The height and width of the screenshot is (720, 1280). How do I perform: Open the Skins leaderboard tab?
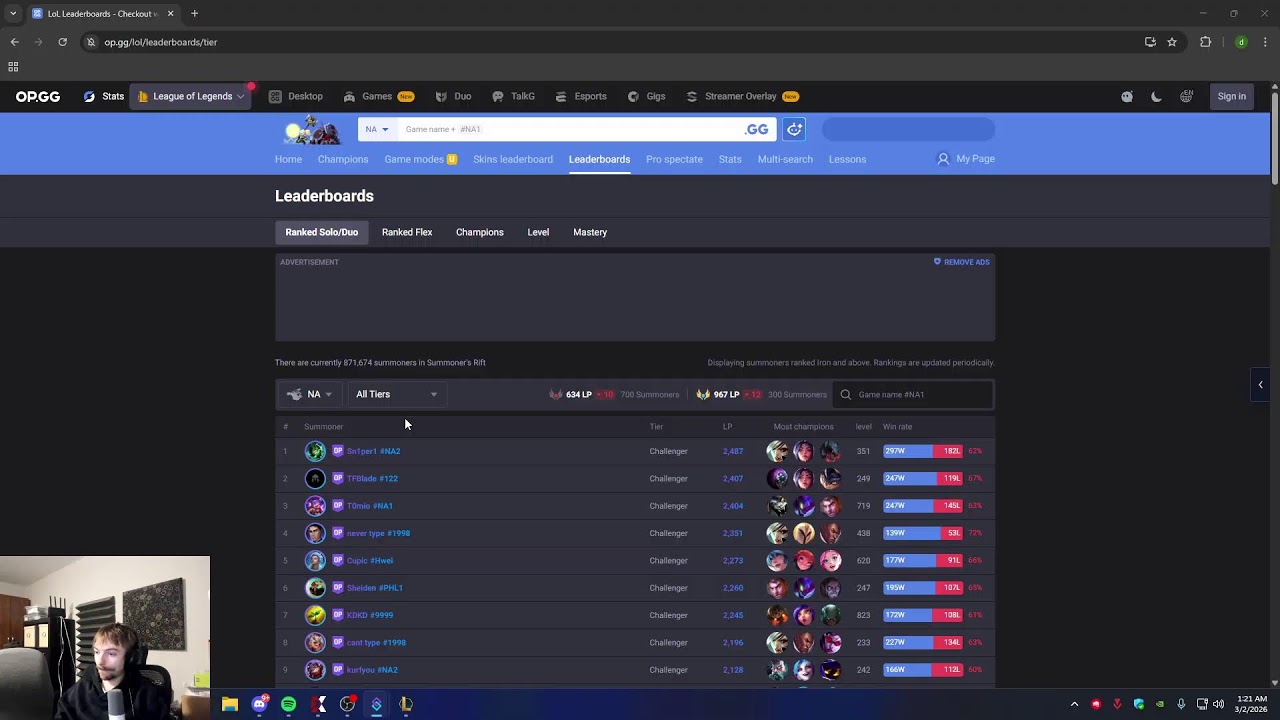pos(513,159)
